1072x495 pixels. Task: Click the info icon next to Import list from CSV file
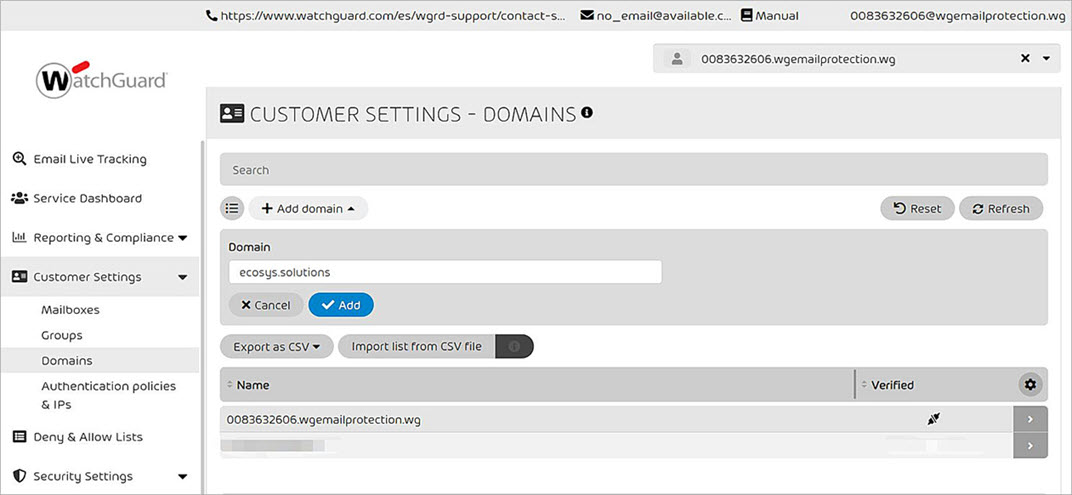pyautogui.click(x=515, y=347)
